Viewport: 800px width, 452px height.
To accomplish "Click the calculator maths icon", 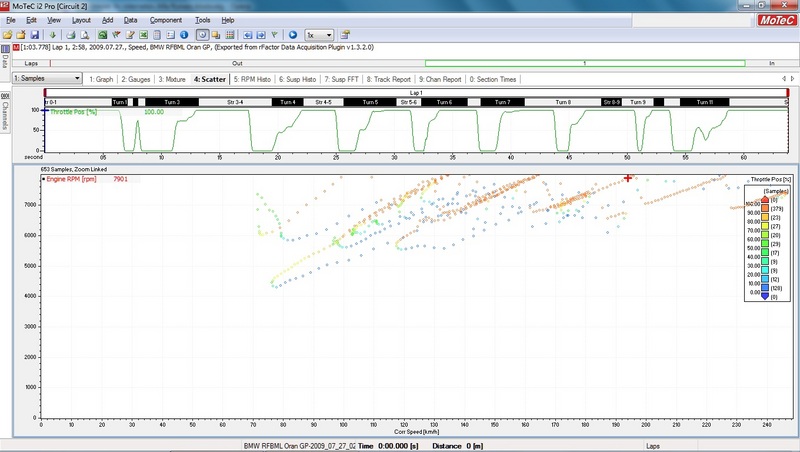I will tap(157, 35).
